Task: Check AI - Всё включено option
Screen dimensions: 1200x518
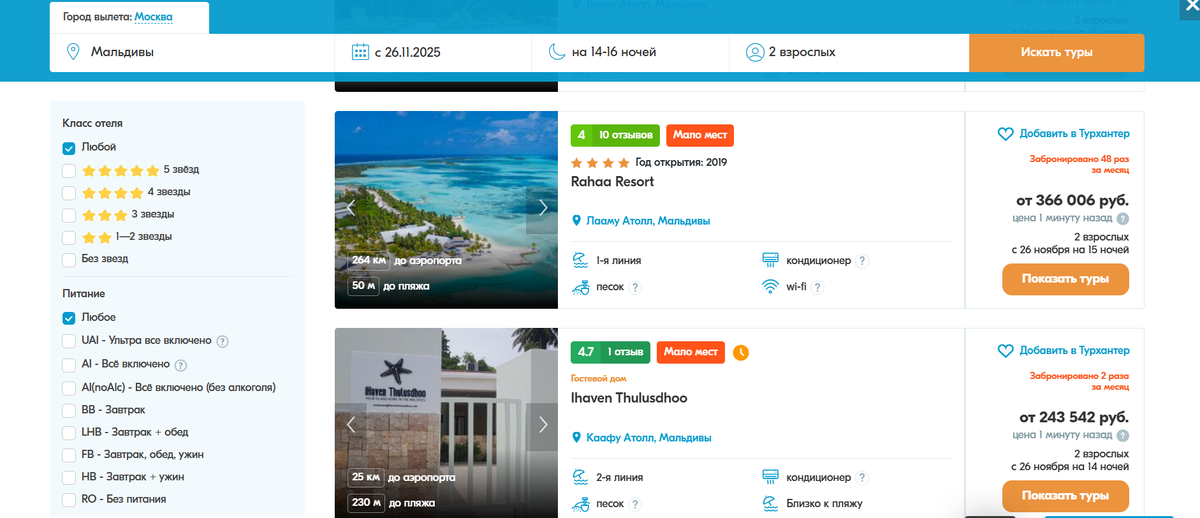Action: click(69, 365)
